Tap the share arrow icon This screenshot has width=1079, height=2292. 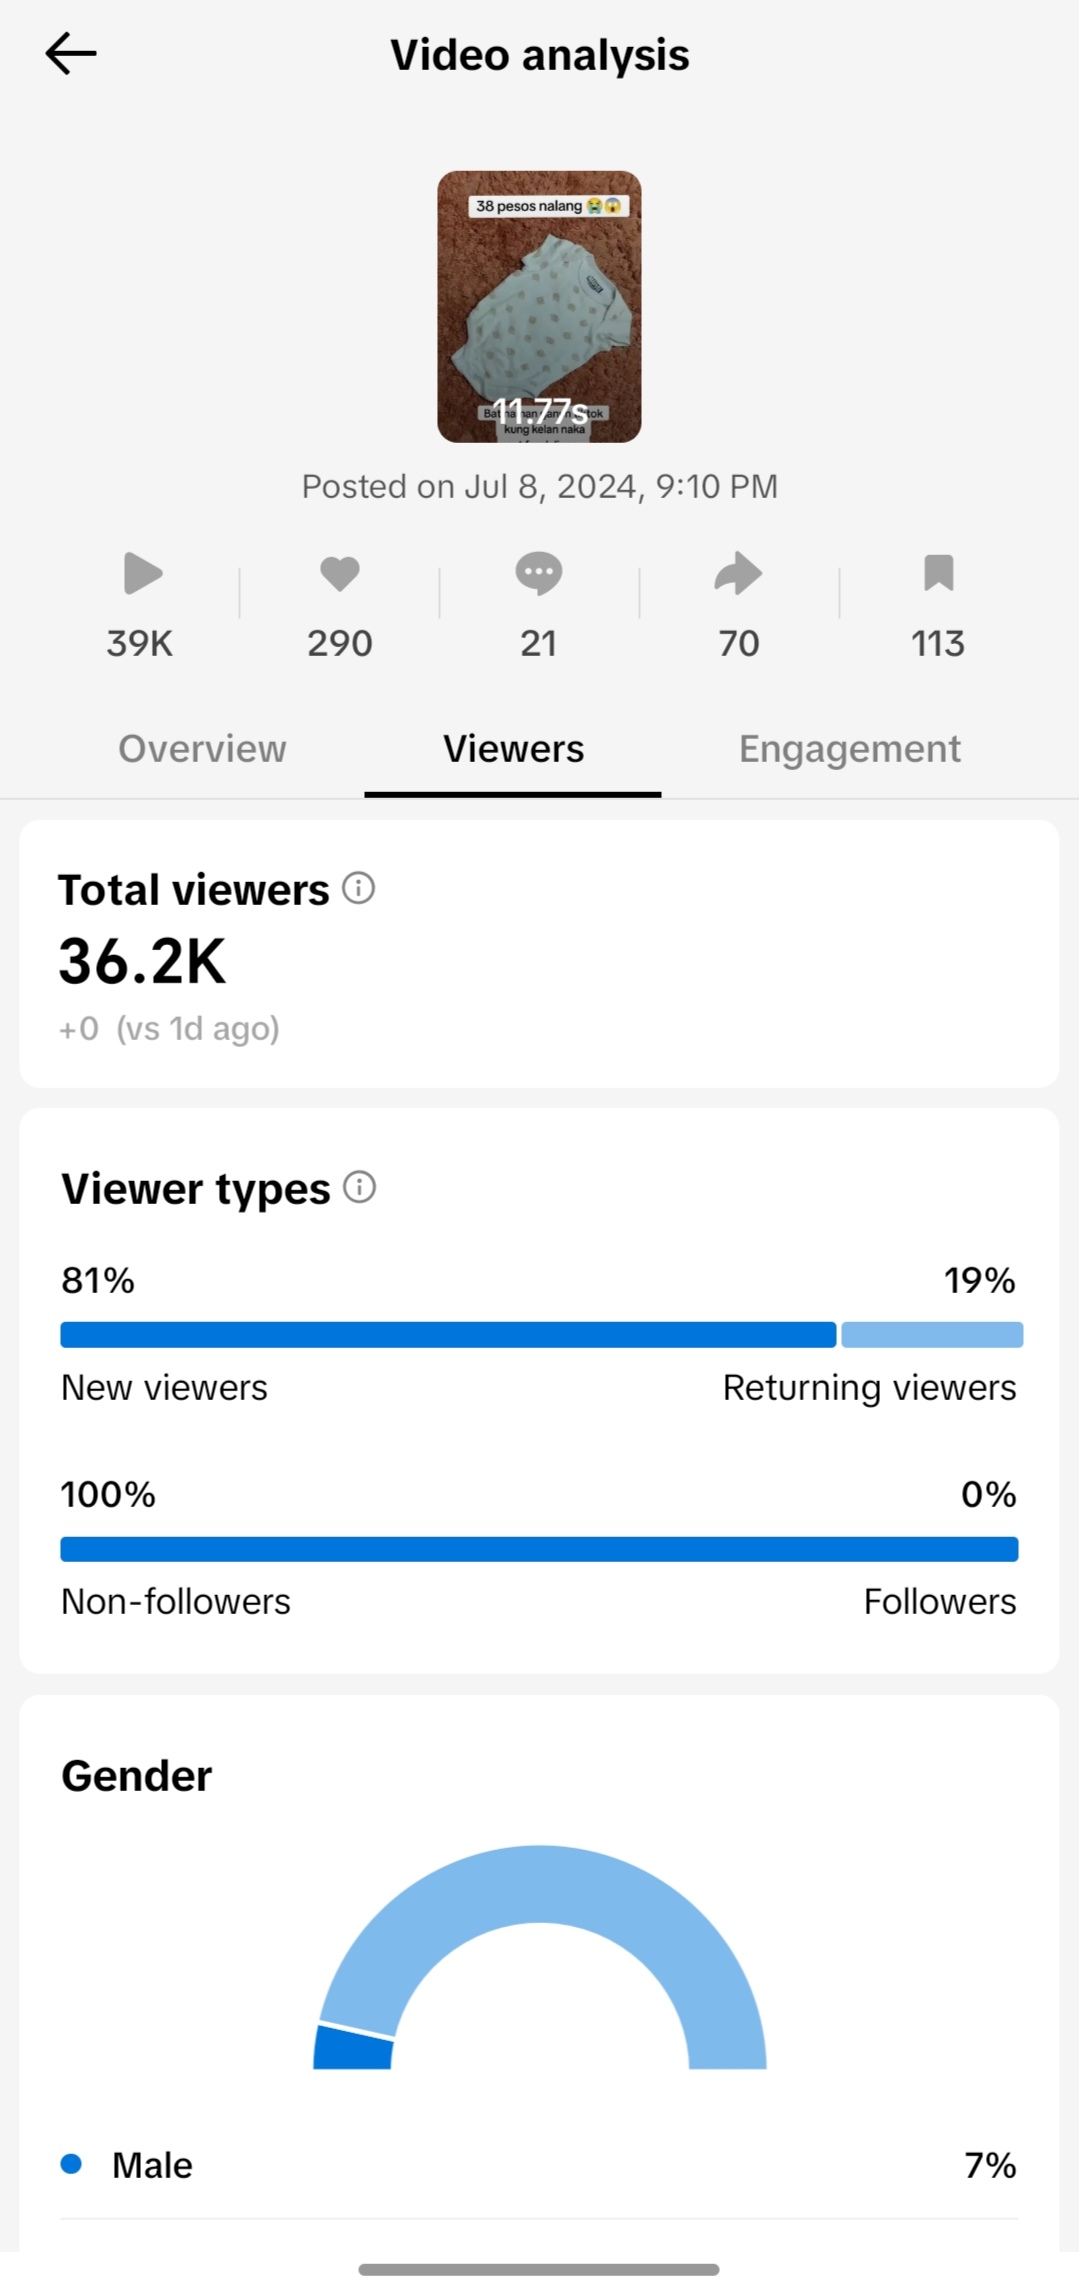(x=738, y=574)
